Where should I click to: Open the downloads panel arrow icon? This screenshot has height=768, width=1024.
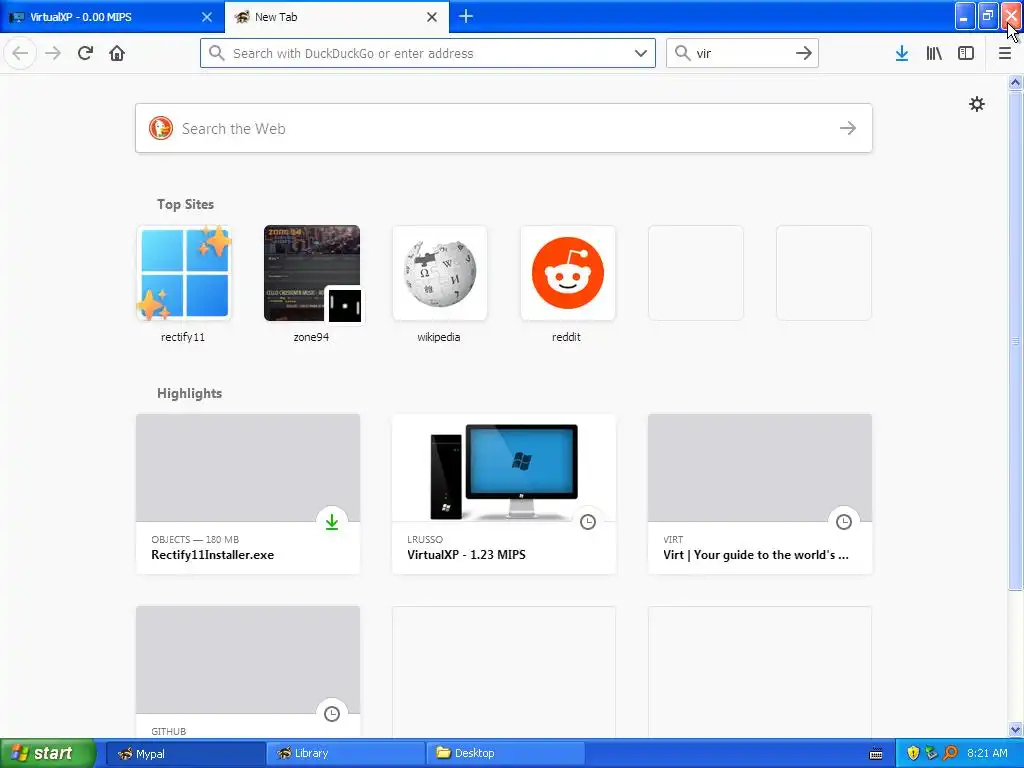coord(901,53)
